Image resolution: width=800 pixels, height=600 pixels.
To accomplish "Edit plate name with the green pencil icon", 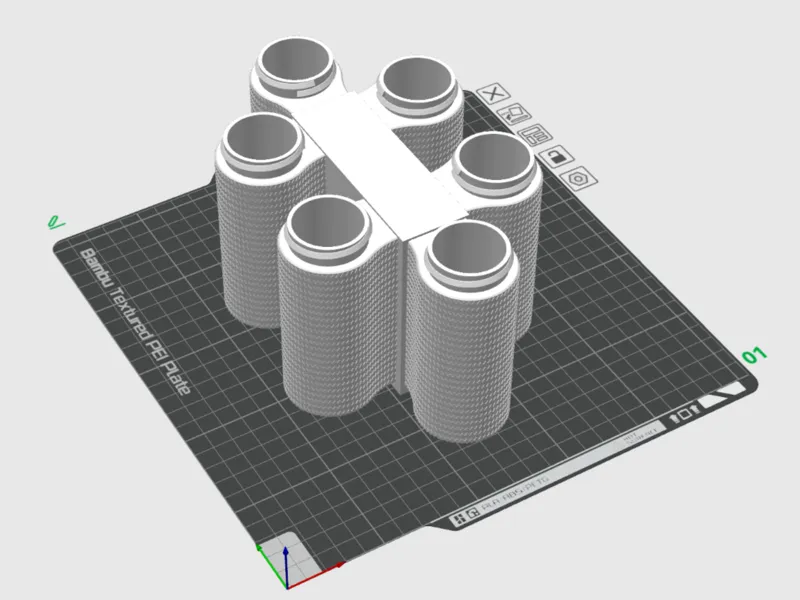I will (56, 222).
